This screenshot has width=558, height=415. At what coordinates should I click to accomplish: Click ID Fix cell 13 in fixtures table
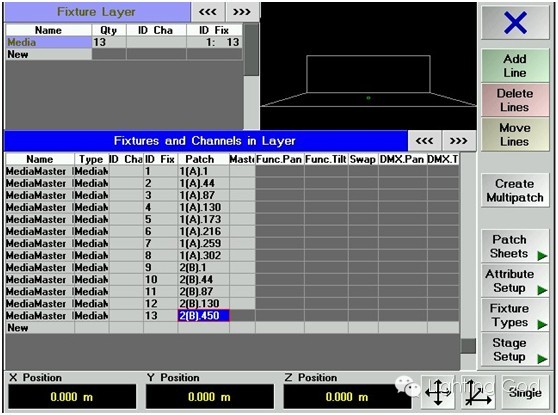(x=160, y=316)
